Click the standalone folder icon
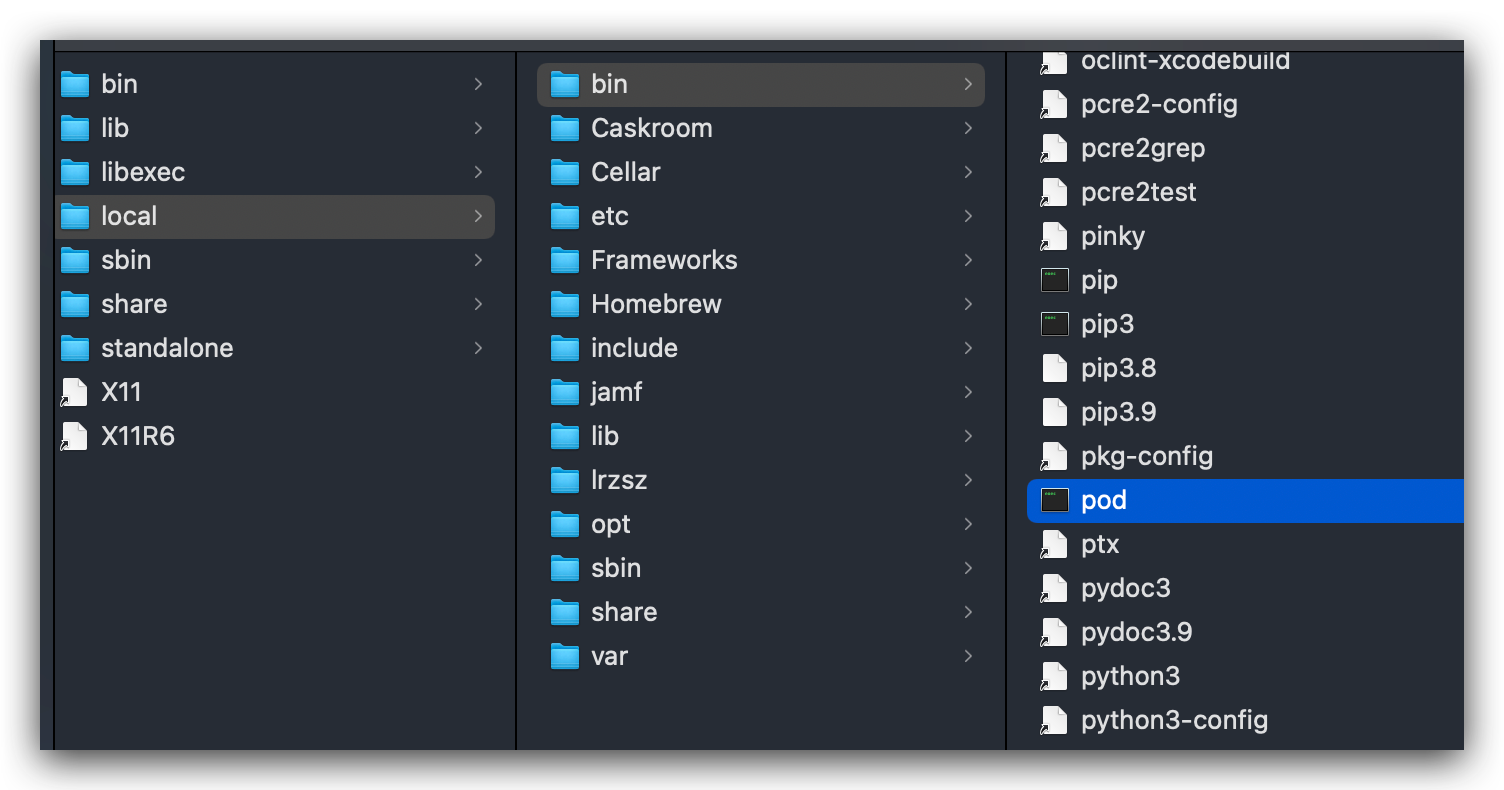Viewport: 1504px width, 790px height. click(75, 348)
